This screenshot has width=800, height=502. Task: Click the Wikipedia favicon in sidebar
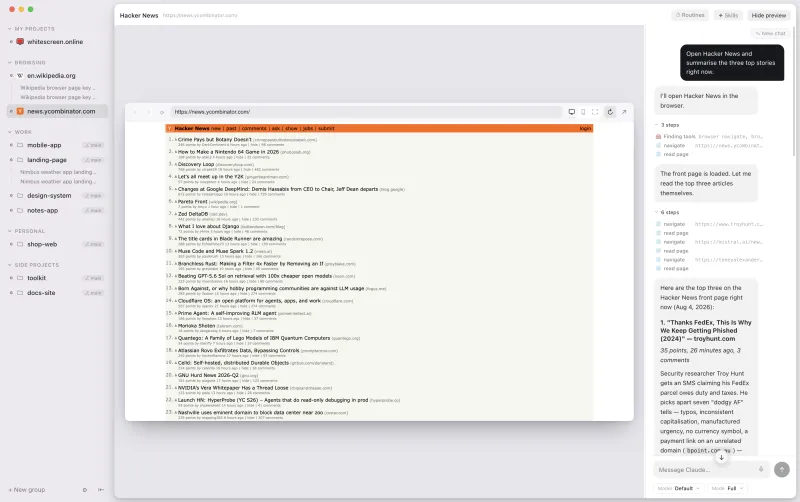20,76
